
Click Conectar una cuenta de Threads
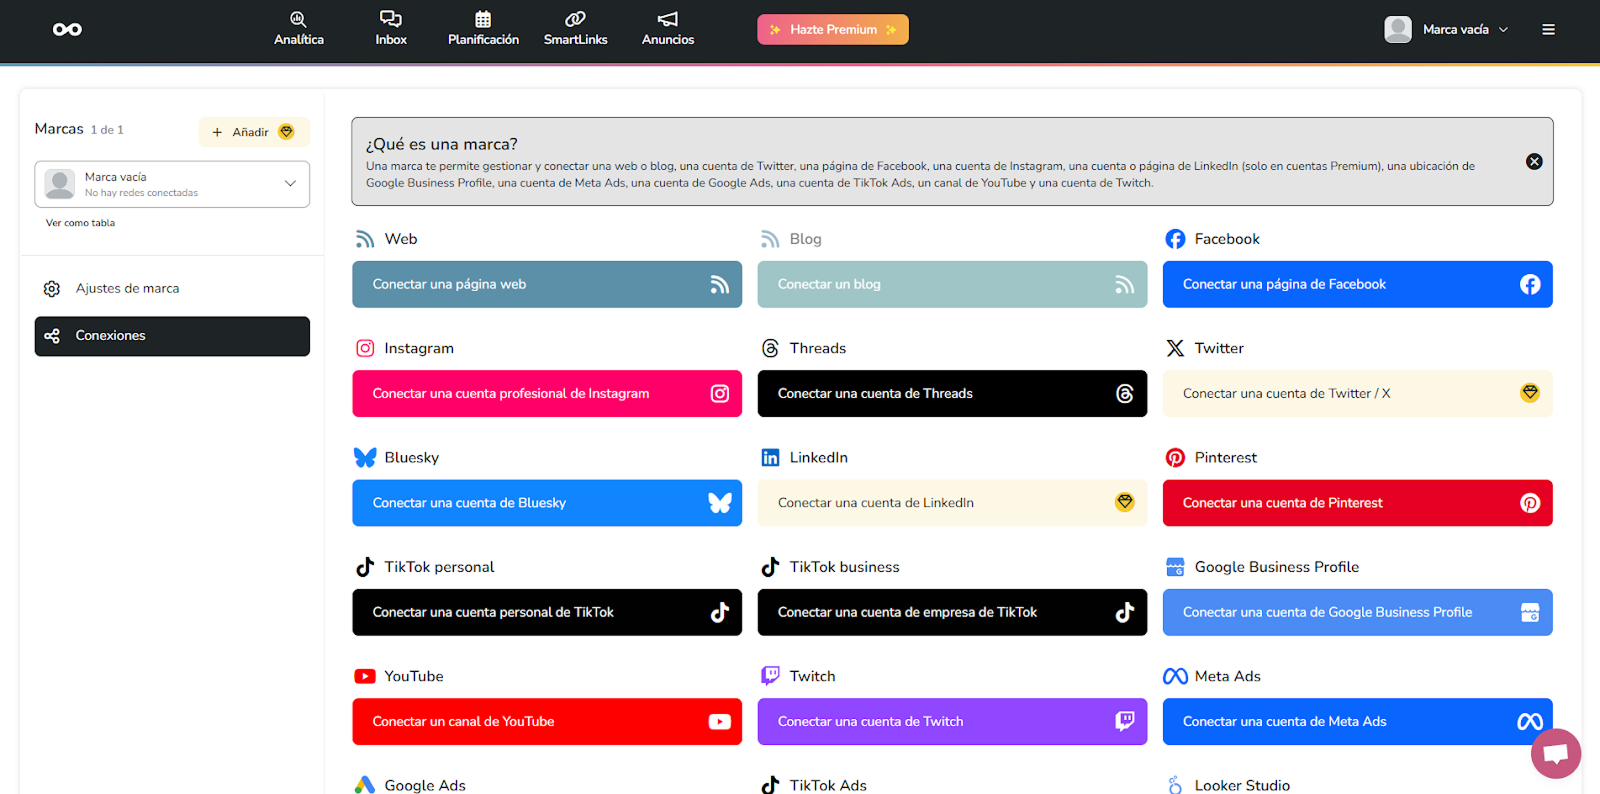click(x=952, y=393)
